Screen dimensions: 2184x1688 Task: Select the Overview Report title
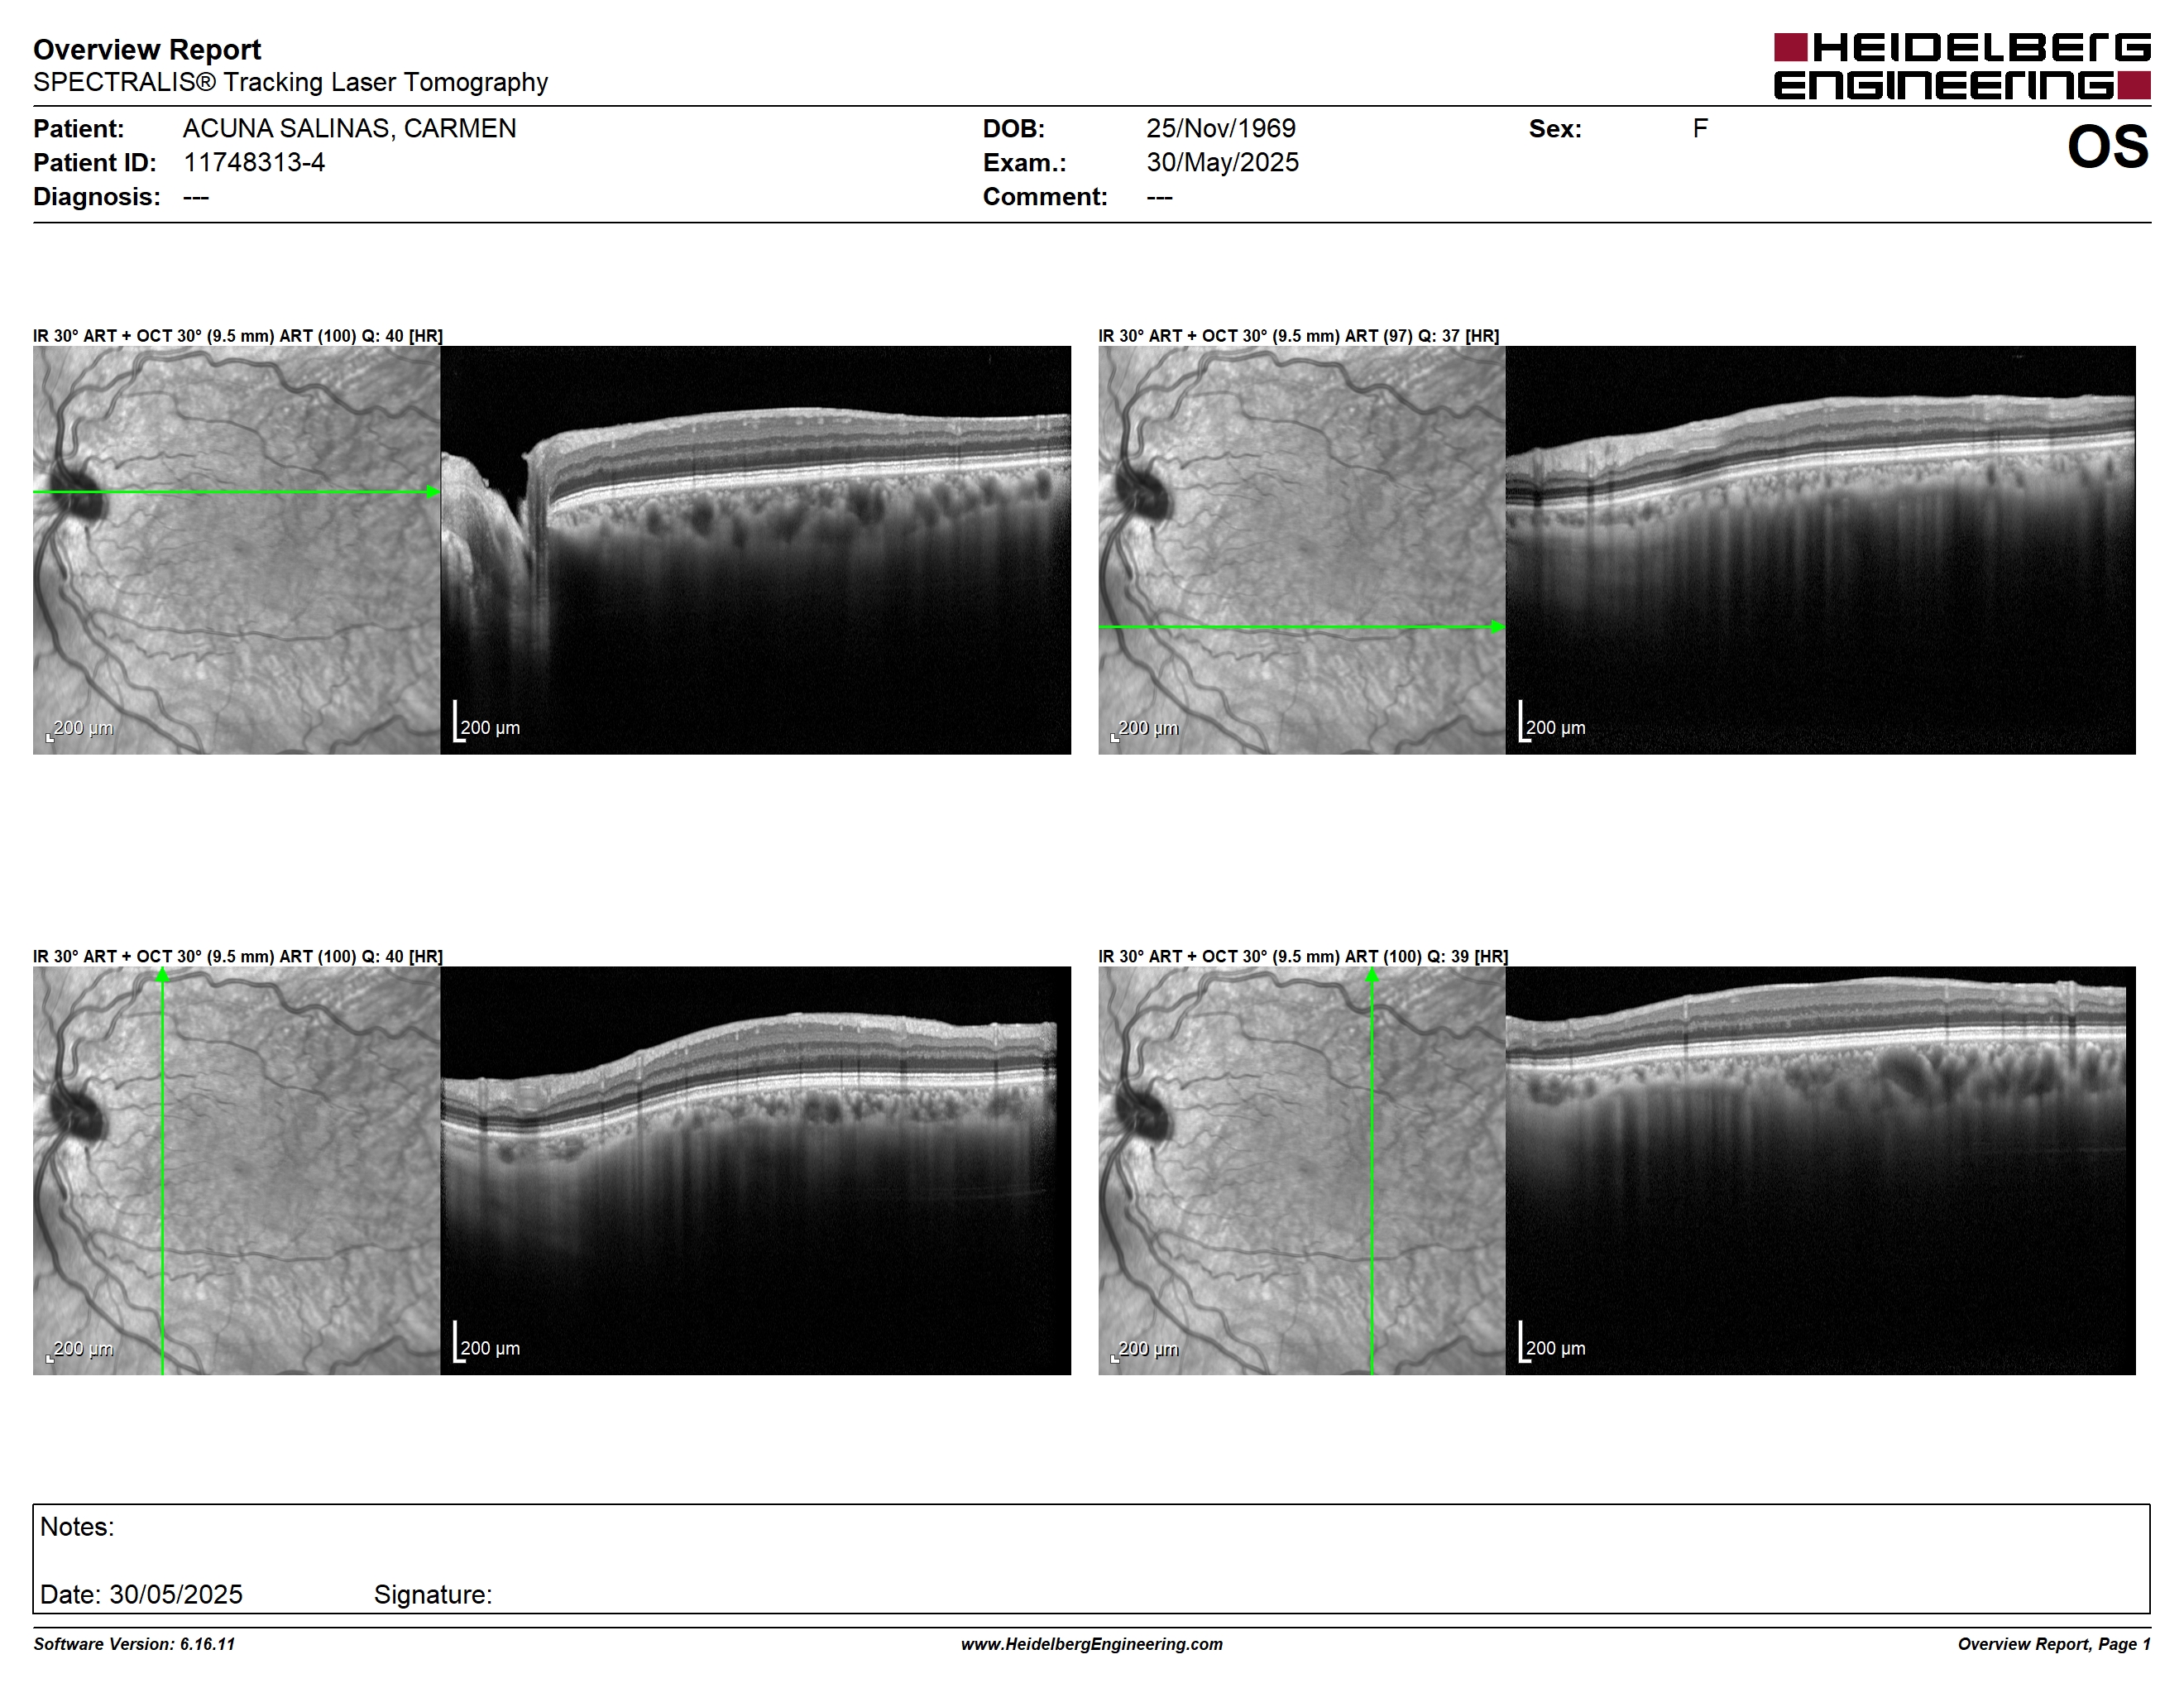147,49
